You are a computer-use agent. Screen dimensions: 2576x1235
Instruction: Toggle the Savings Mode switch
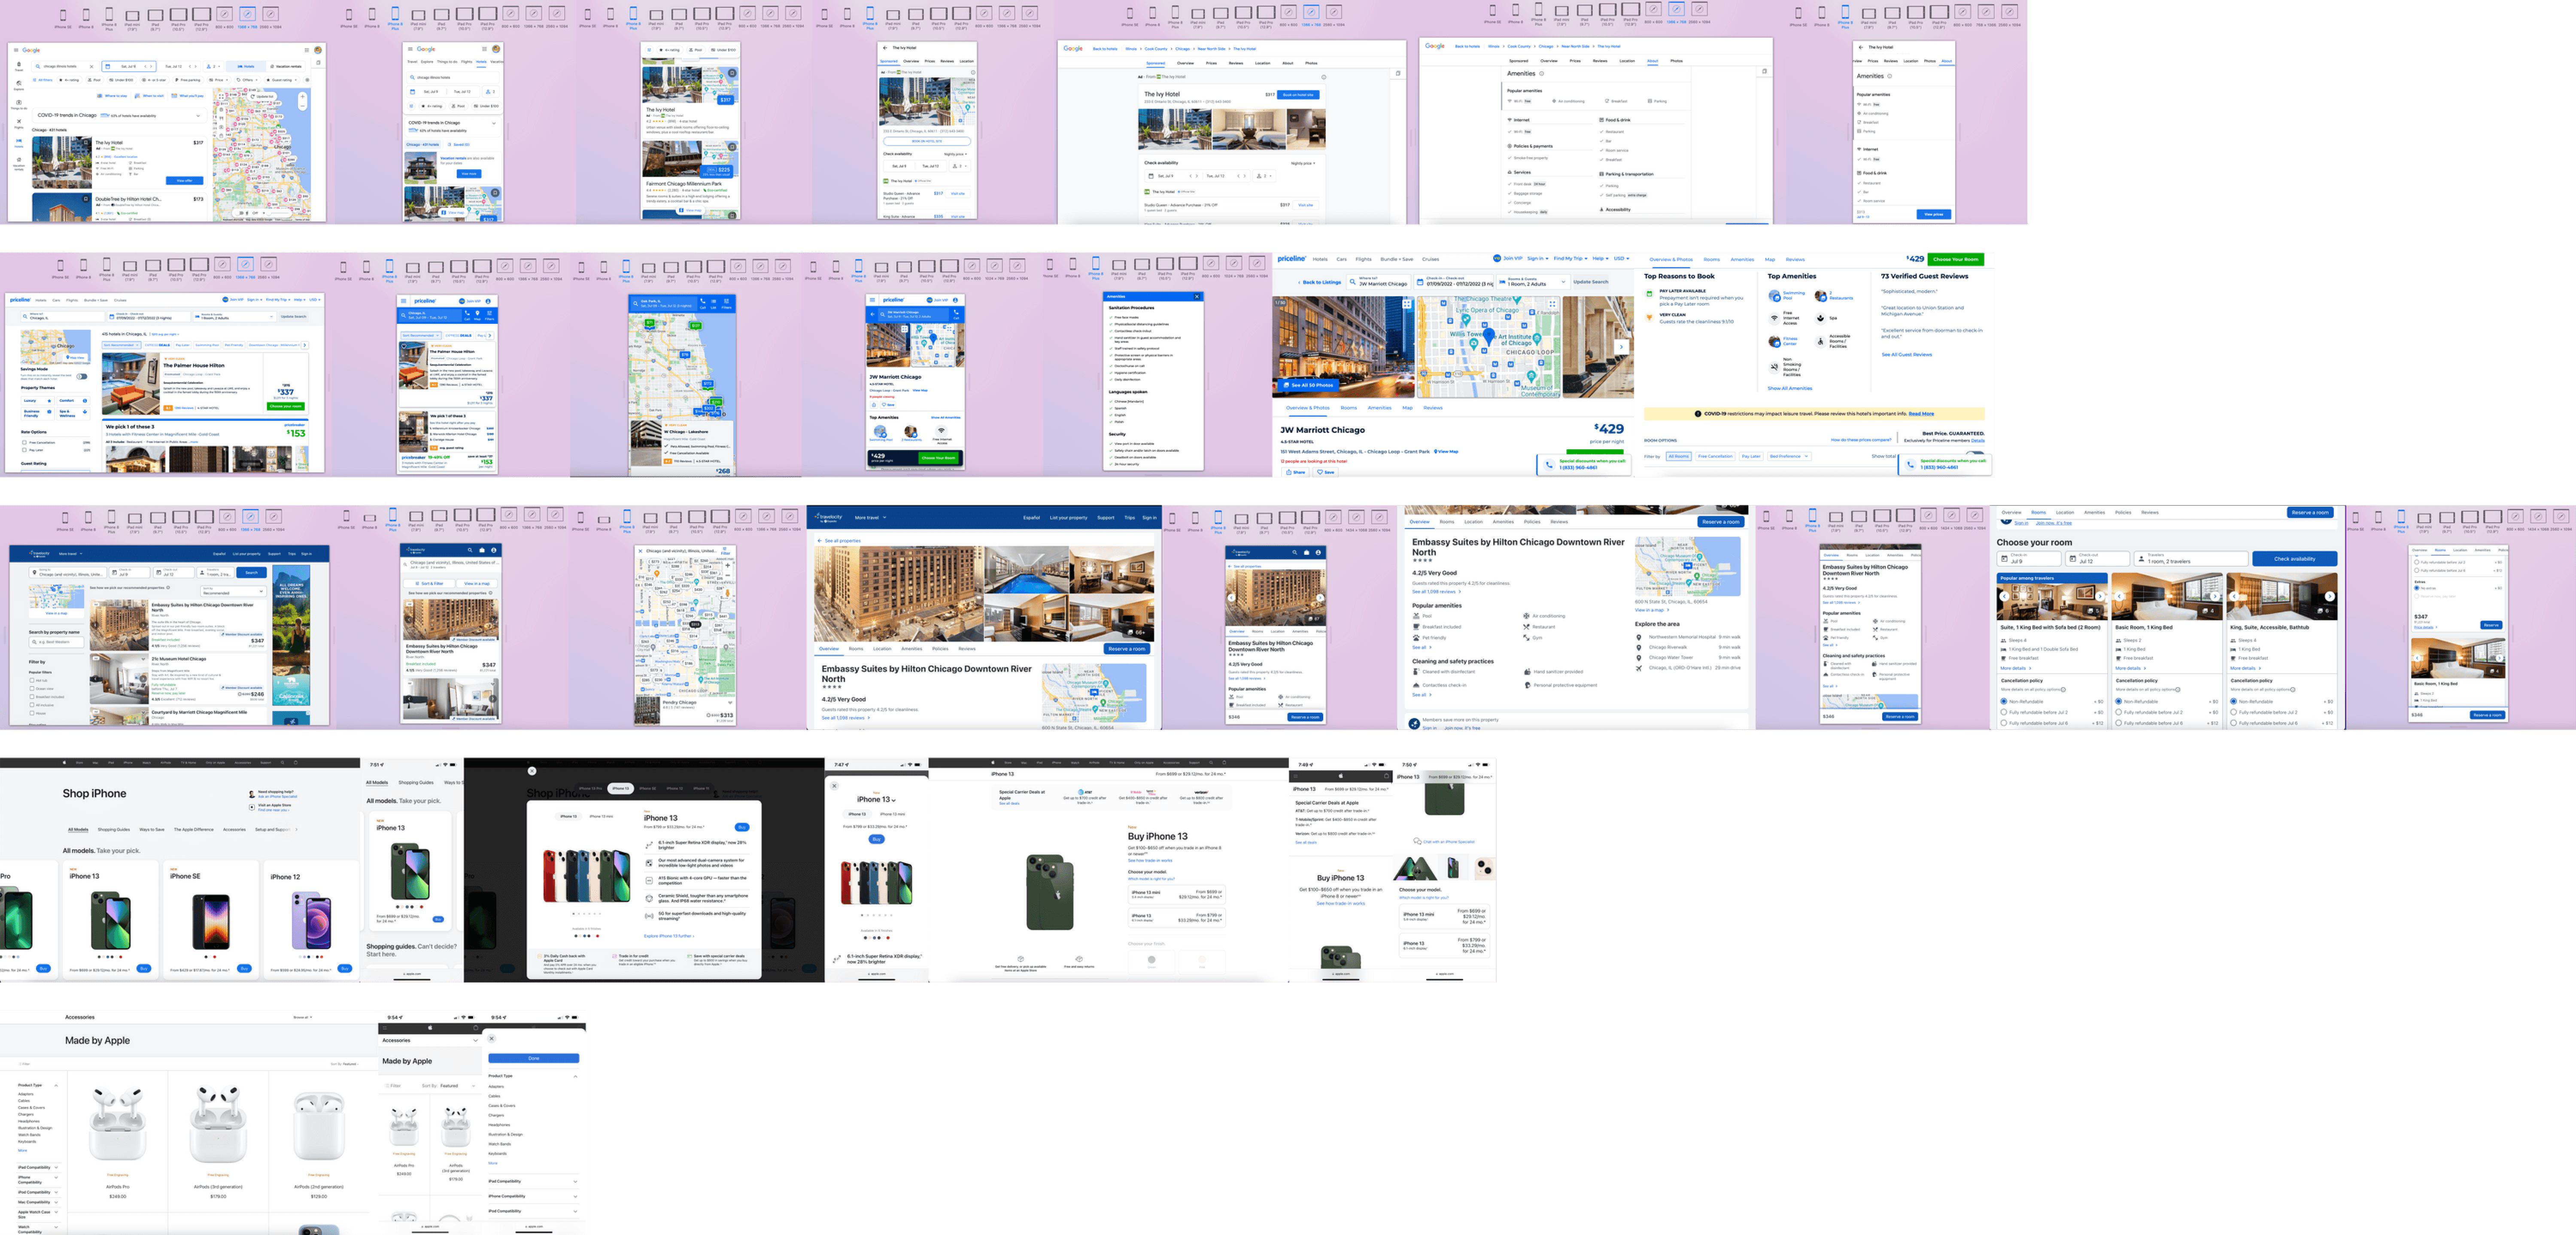click(x=82, y=377)
